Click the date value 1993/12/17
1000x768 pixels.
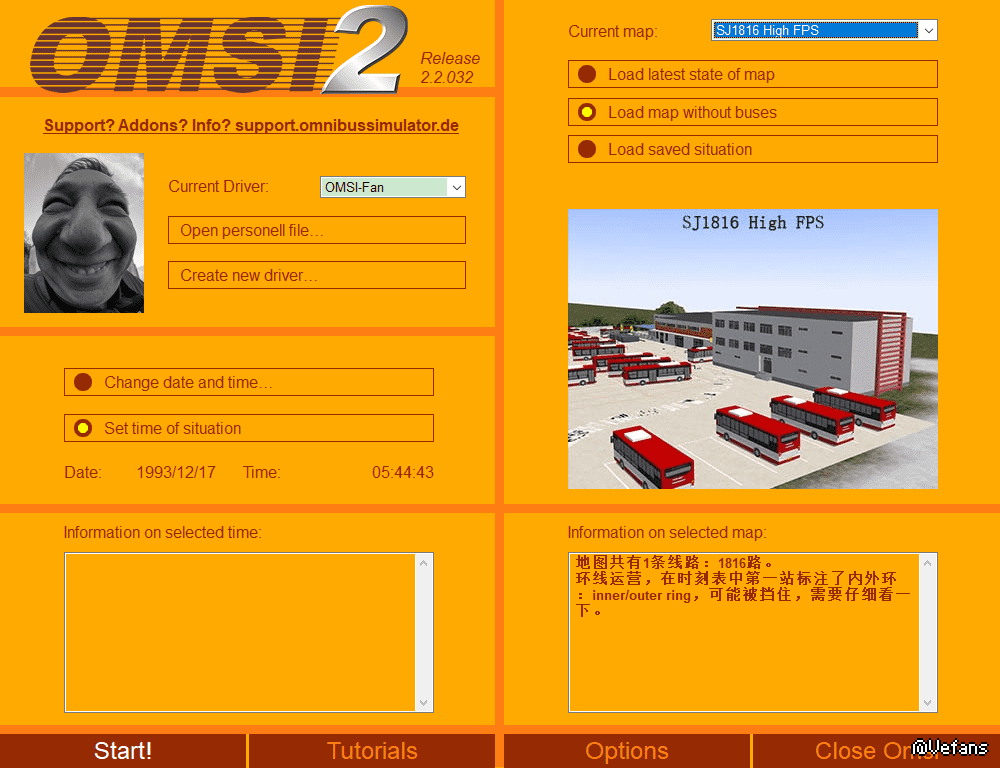point(176,472)
